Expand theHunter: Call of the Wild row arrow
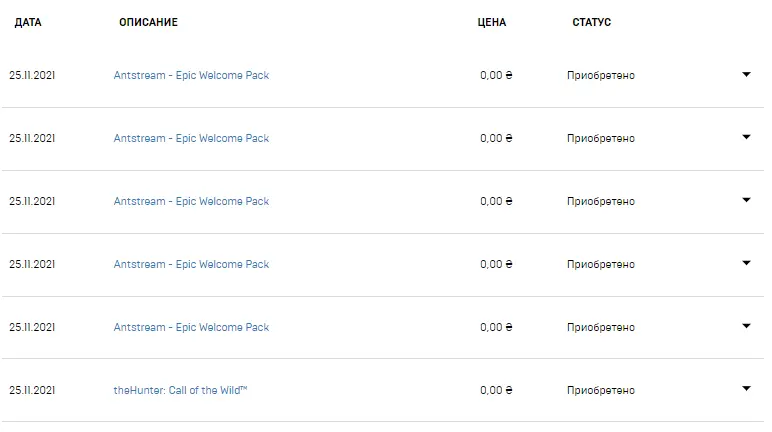This screenshot has height=432, width=772. pyautogui.click(x=746, y=389)
